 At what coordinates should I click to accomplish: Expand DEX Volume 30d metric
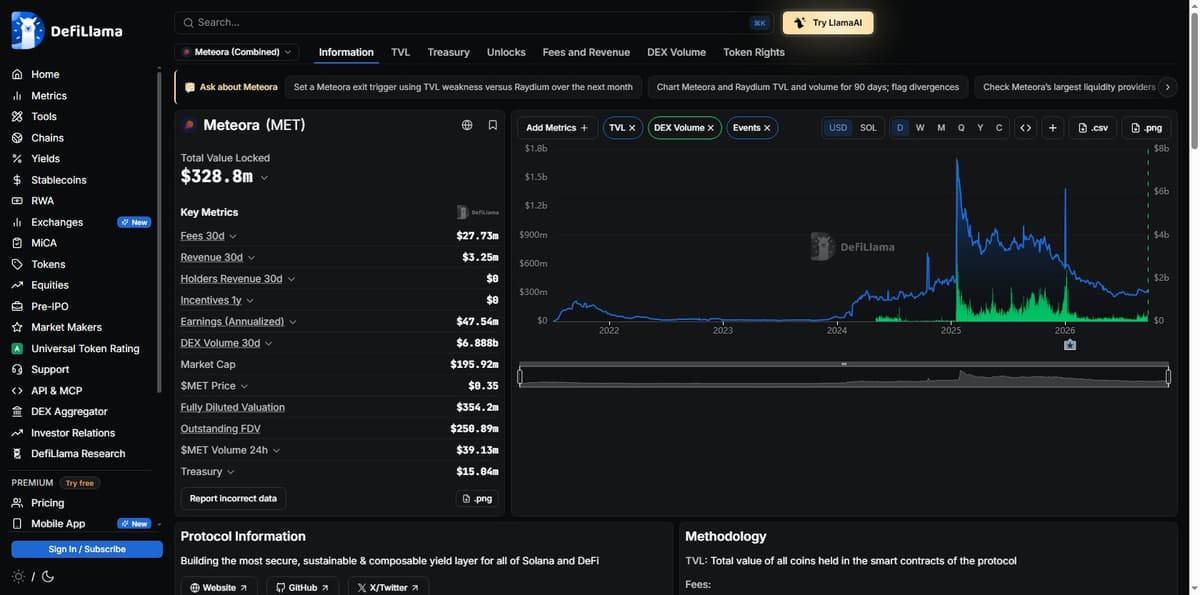tap(268, 343)
